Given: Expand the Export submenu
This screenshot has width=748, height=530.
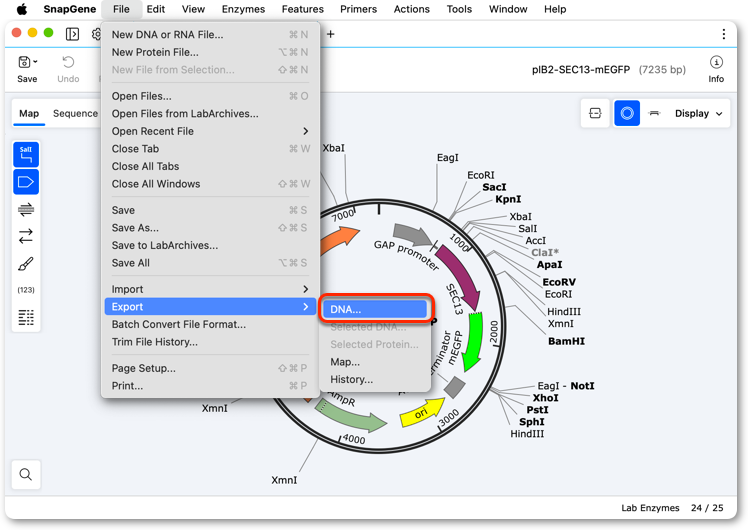Looking at the screenshot, I should coord(210,307).
